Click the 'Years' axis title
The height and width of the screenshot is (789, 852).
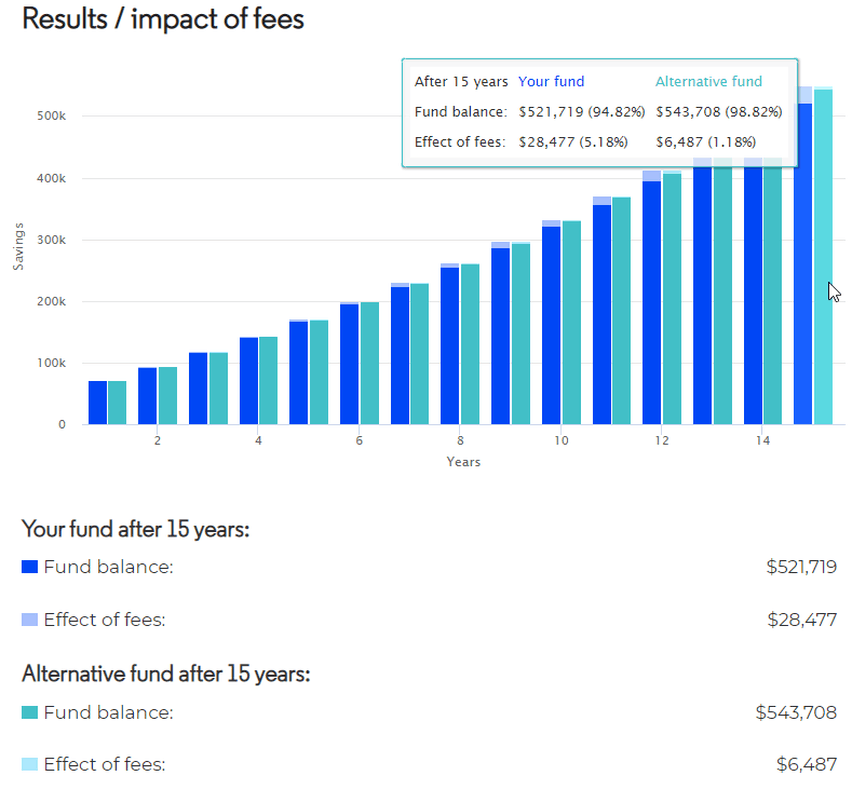click(x=463, y=462)
